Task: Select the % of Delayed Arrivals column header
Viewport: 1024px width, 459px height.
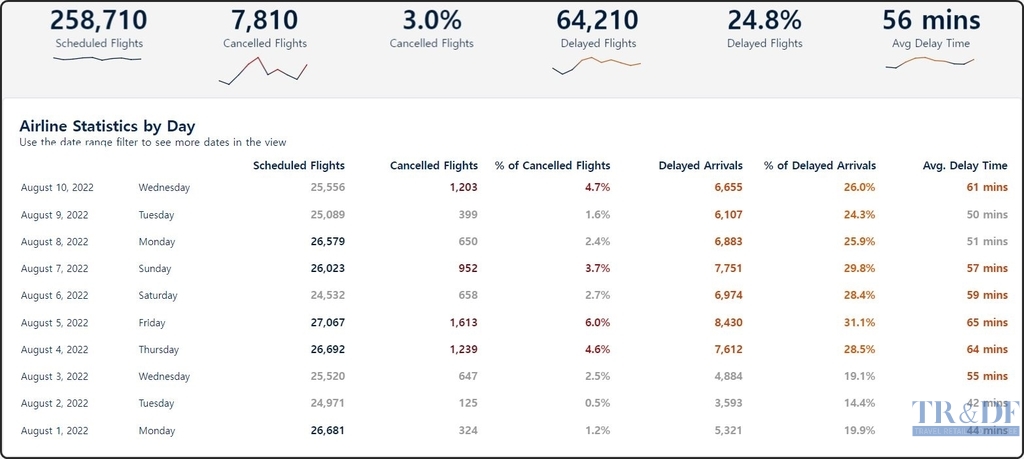Action: 819,166
